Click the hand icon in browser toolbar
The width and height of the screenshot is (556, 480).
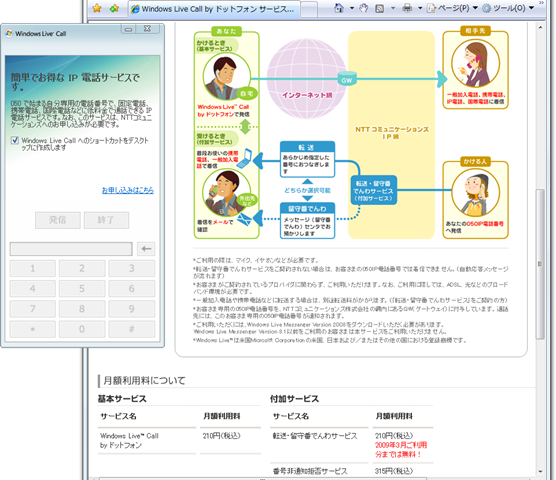pos(364,8)
